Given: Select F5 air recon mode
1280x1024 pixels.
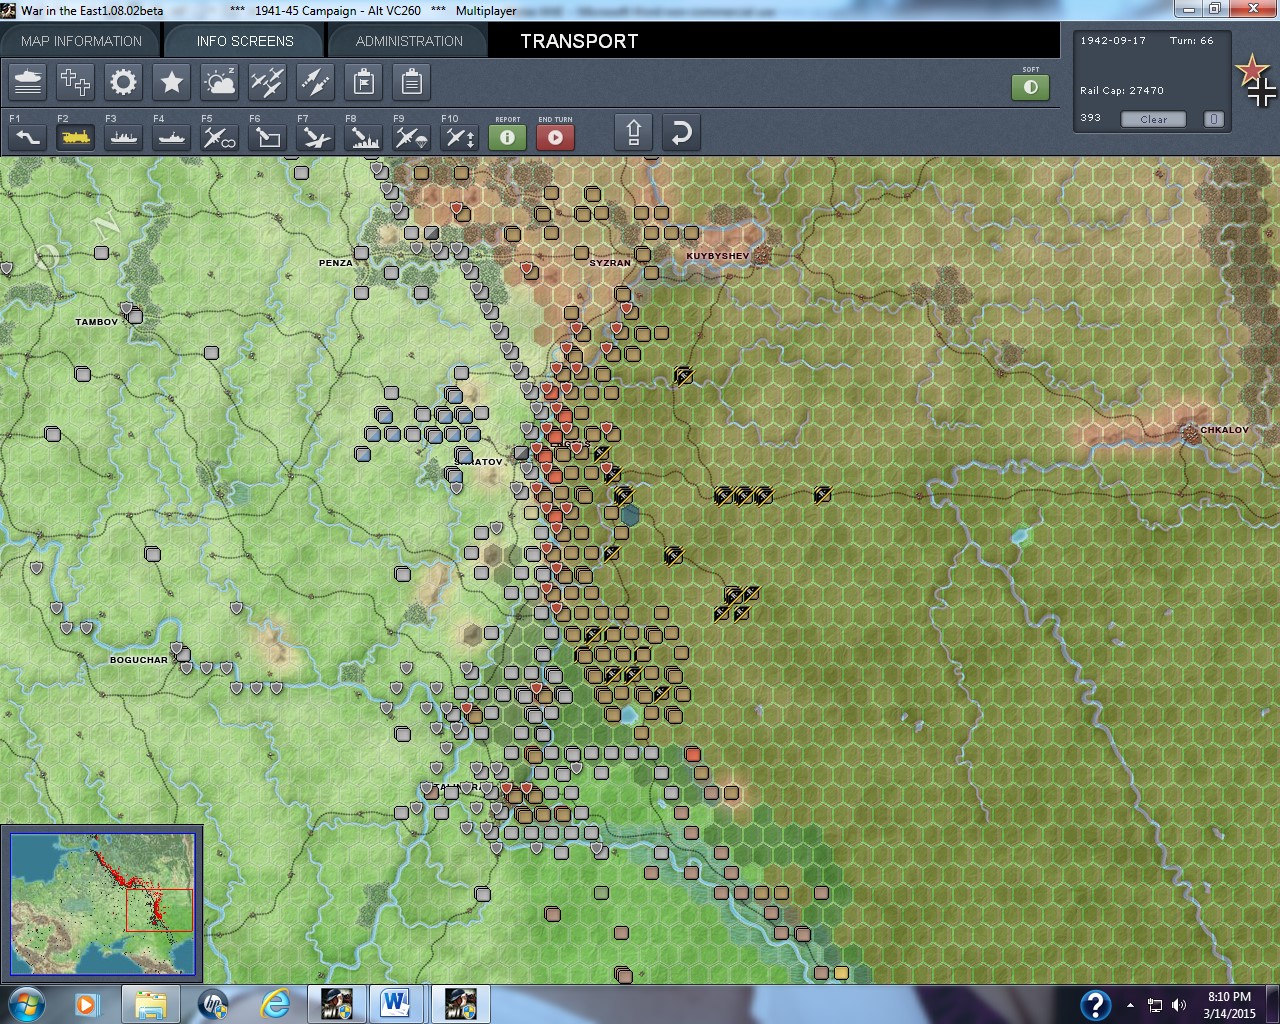Looking at the screenshot, I should click(x=220, y=137).
